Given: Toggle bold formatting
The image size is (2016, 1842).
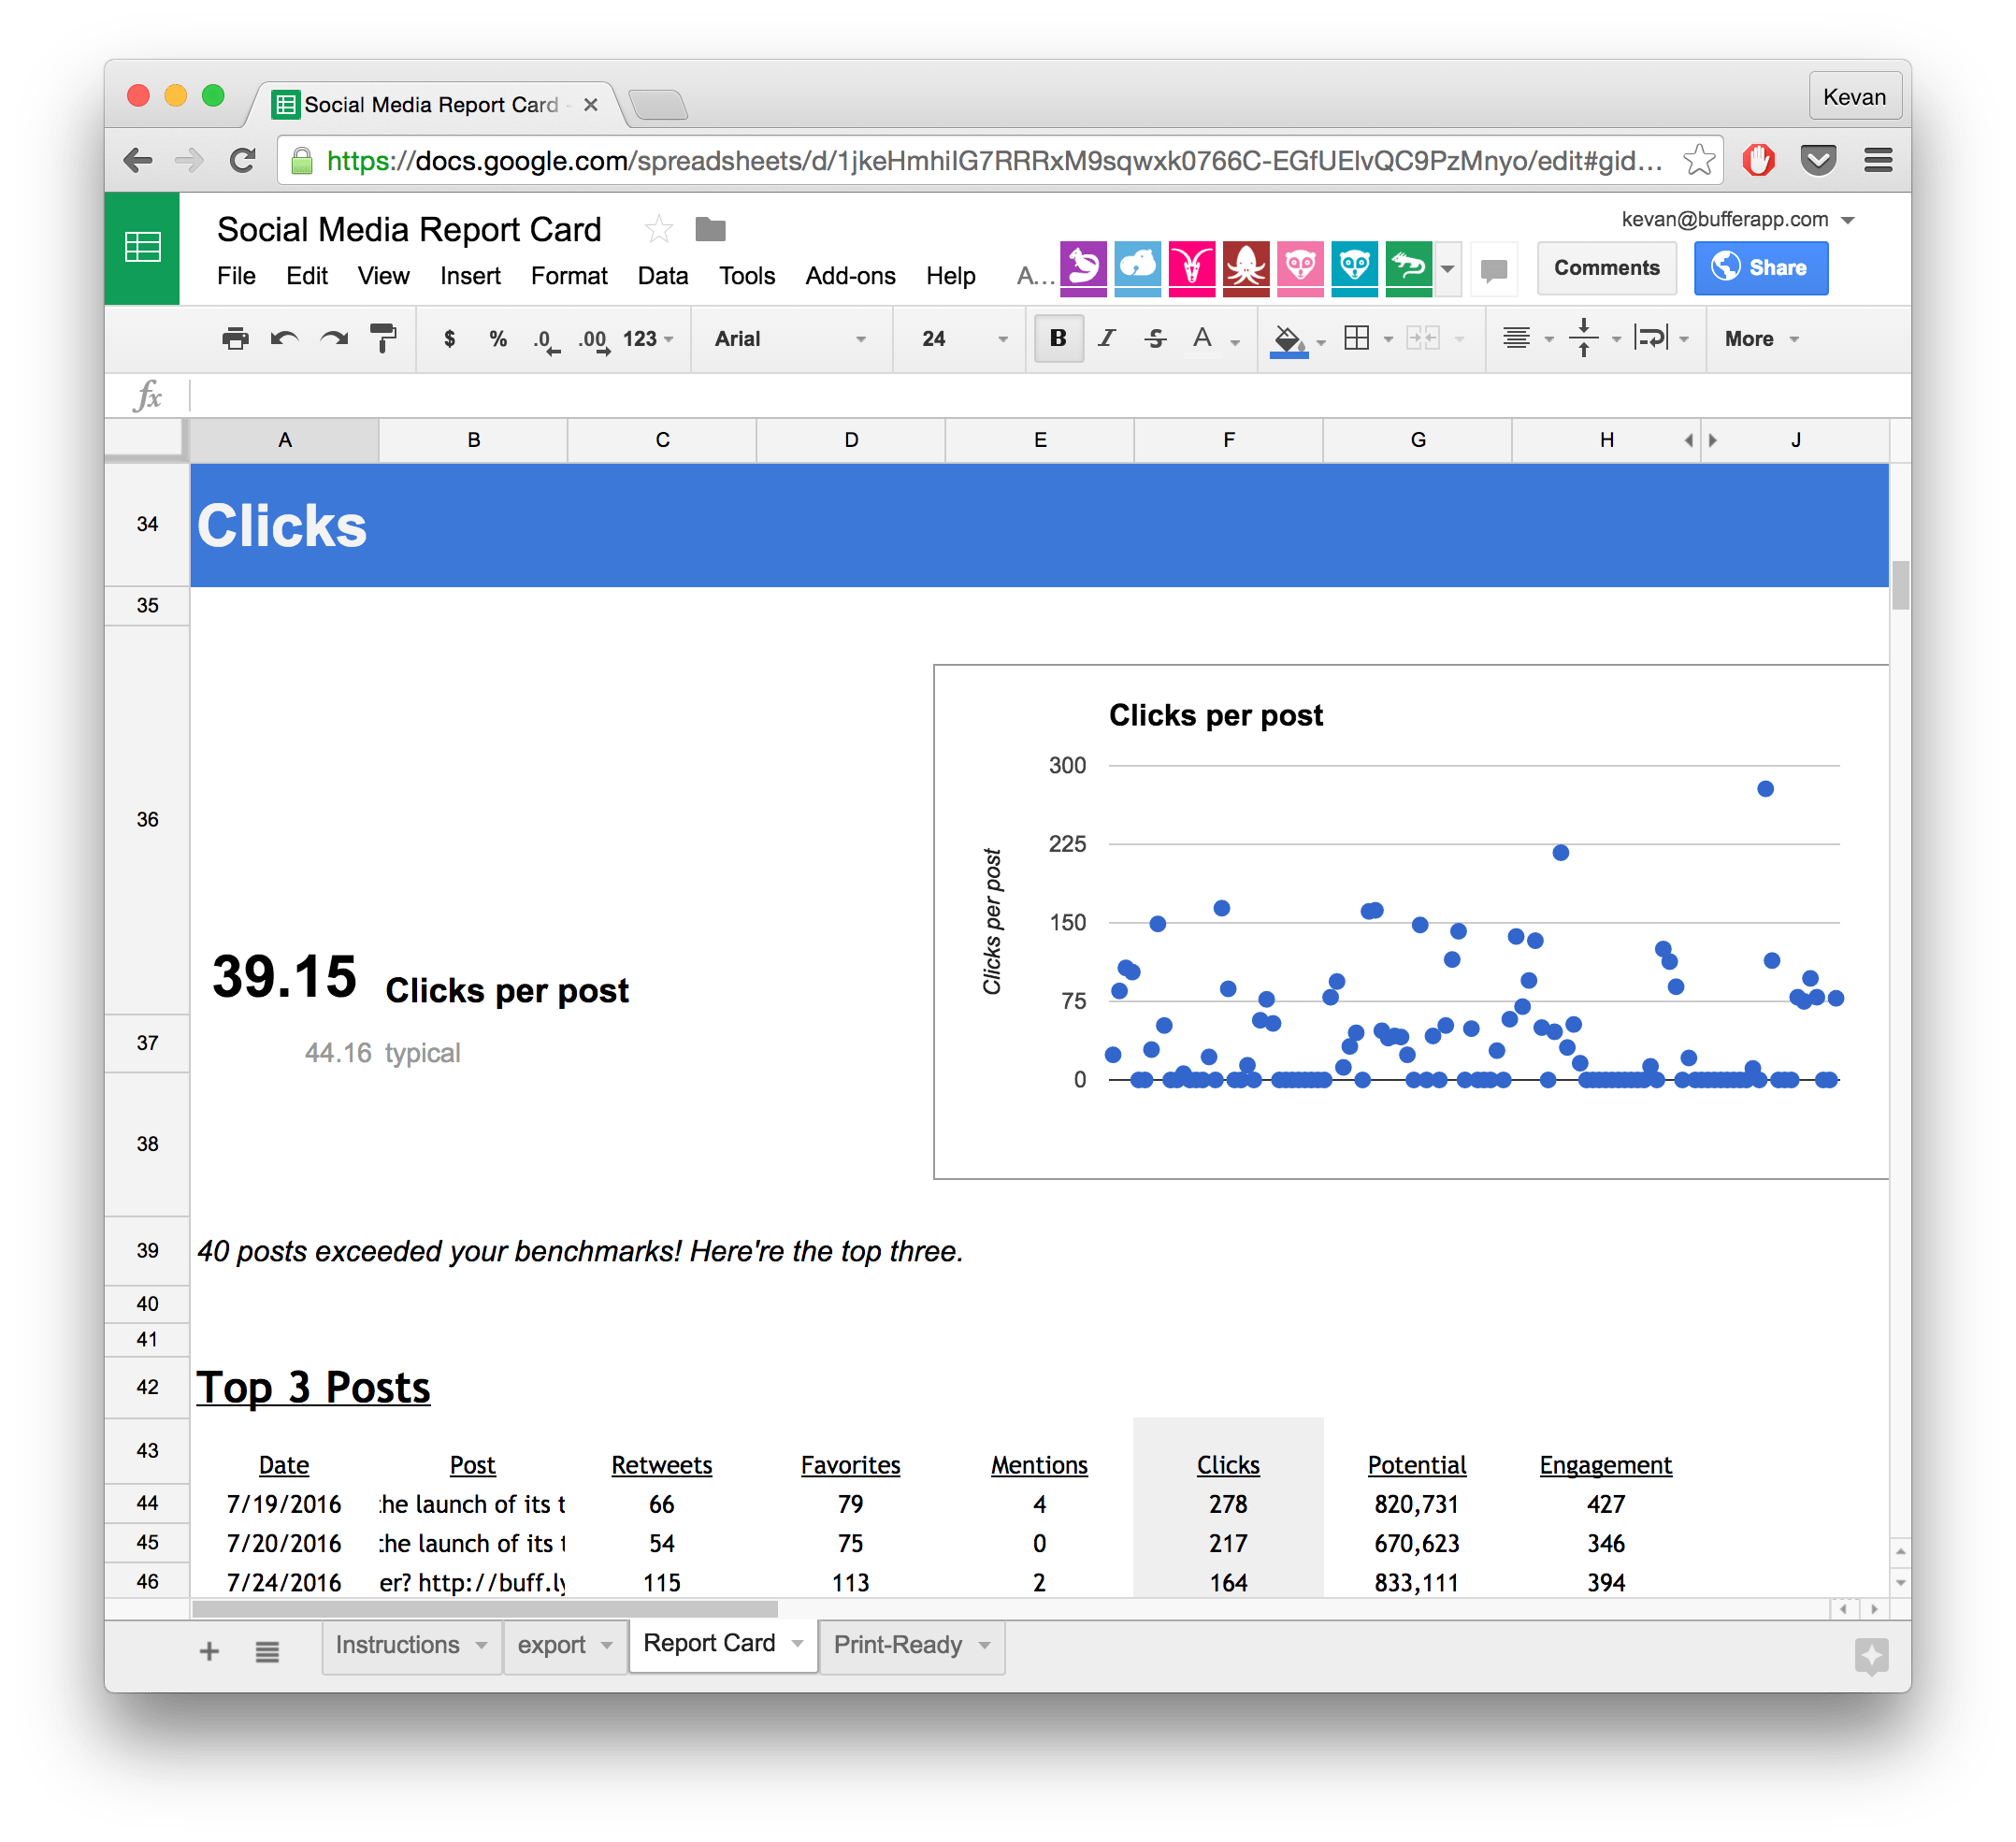Looking at the screenshot, I should click(x=1057, y=339).
